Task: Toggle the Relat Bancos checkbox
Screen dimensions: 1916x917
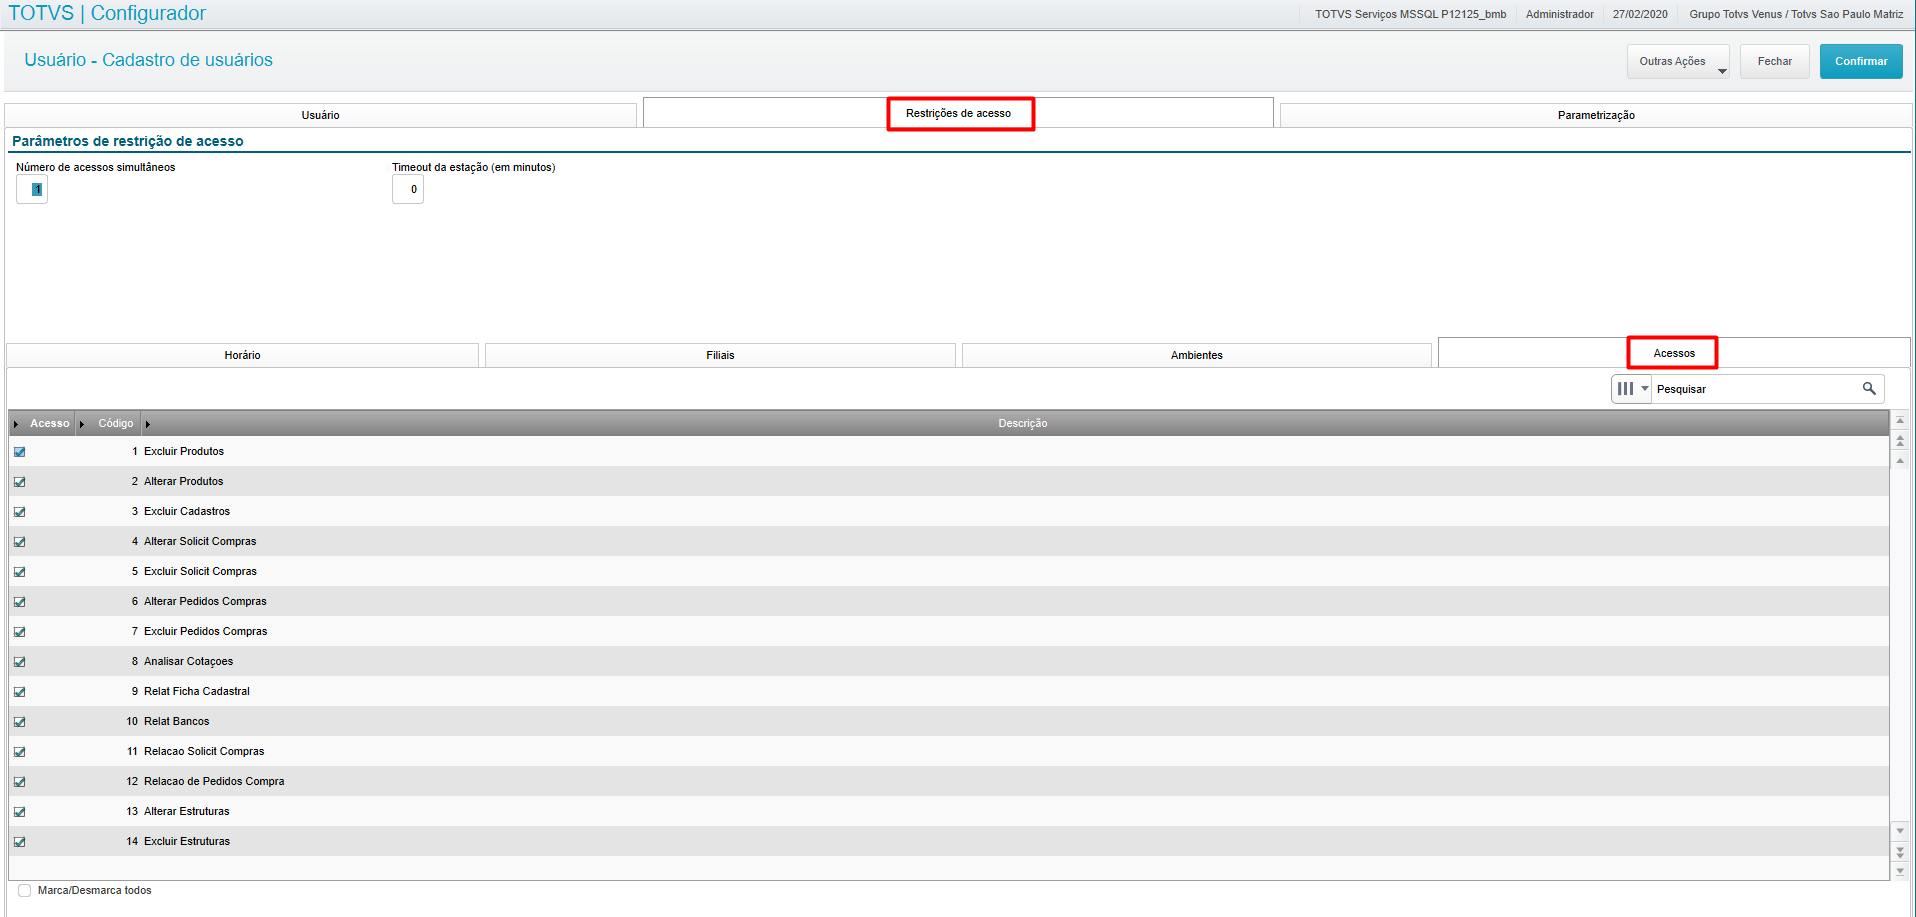Action: 19,722
